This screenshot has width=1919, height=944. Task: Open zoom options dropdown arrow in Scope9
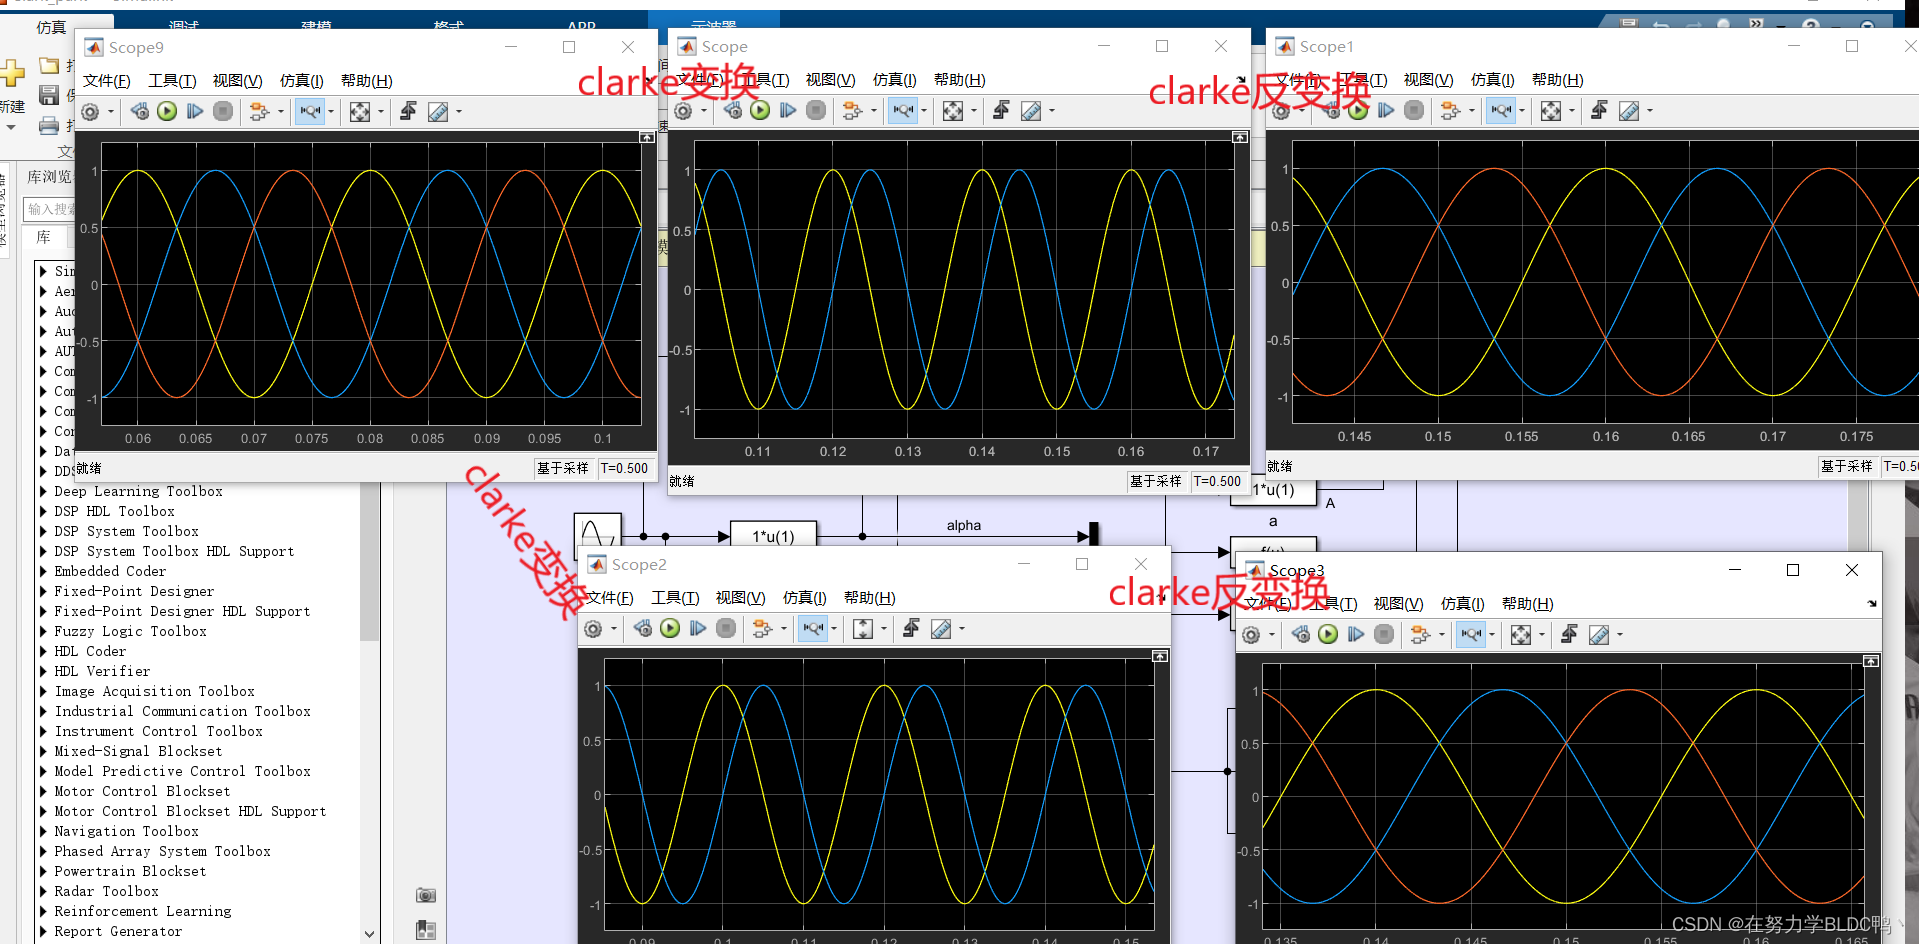tap(331, 112)
